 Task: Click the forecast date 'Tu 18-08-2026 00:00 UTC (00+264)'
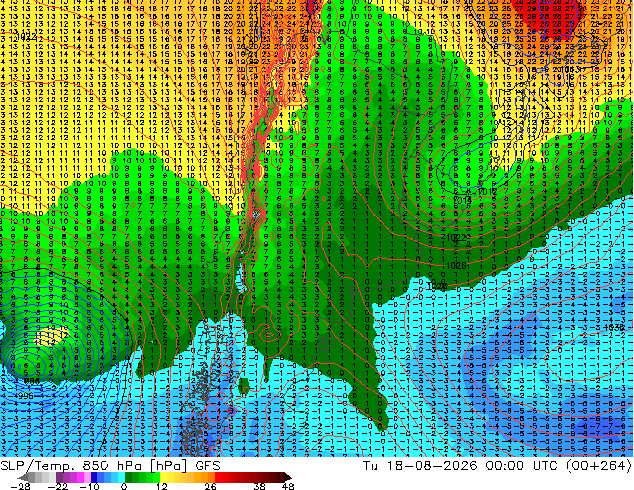pos(497,466)
